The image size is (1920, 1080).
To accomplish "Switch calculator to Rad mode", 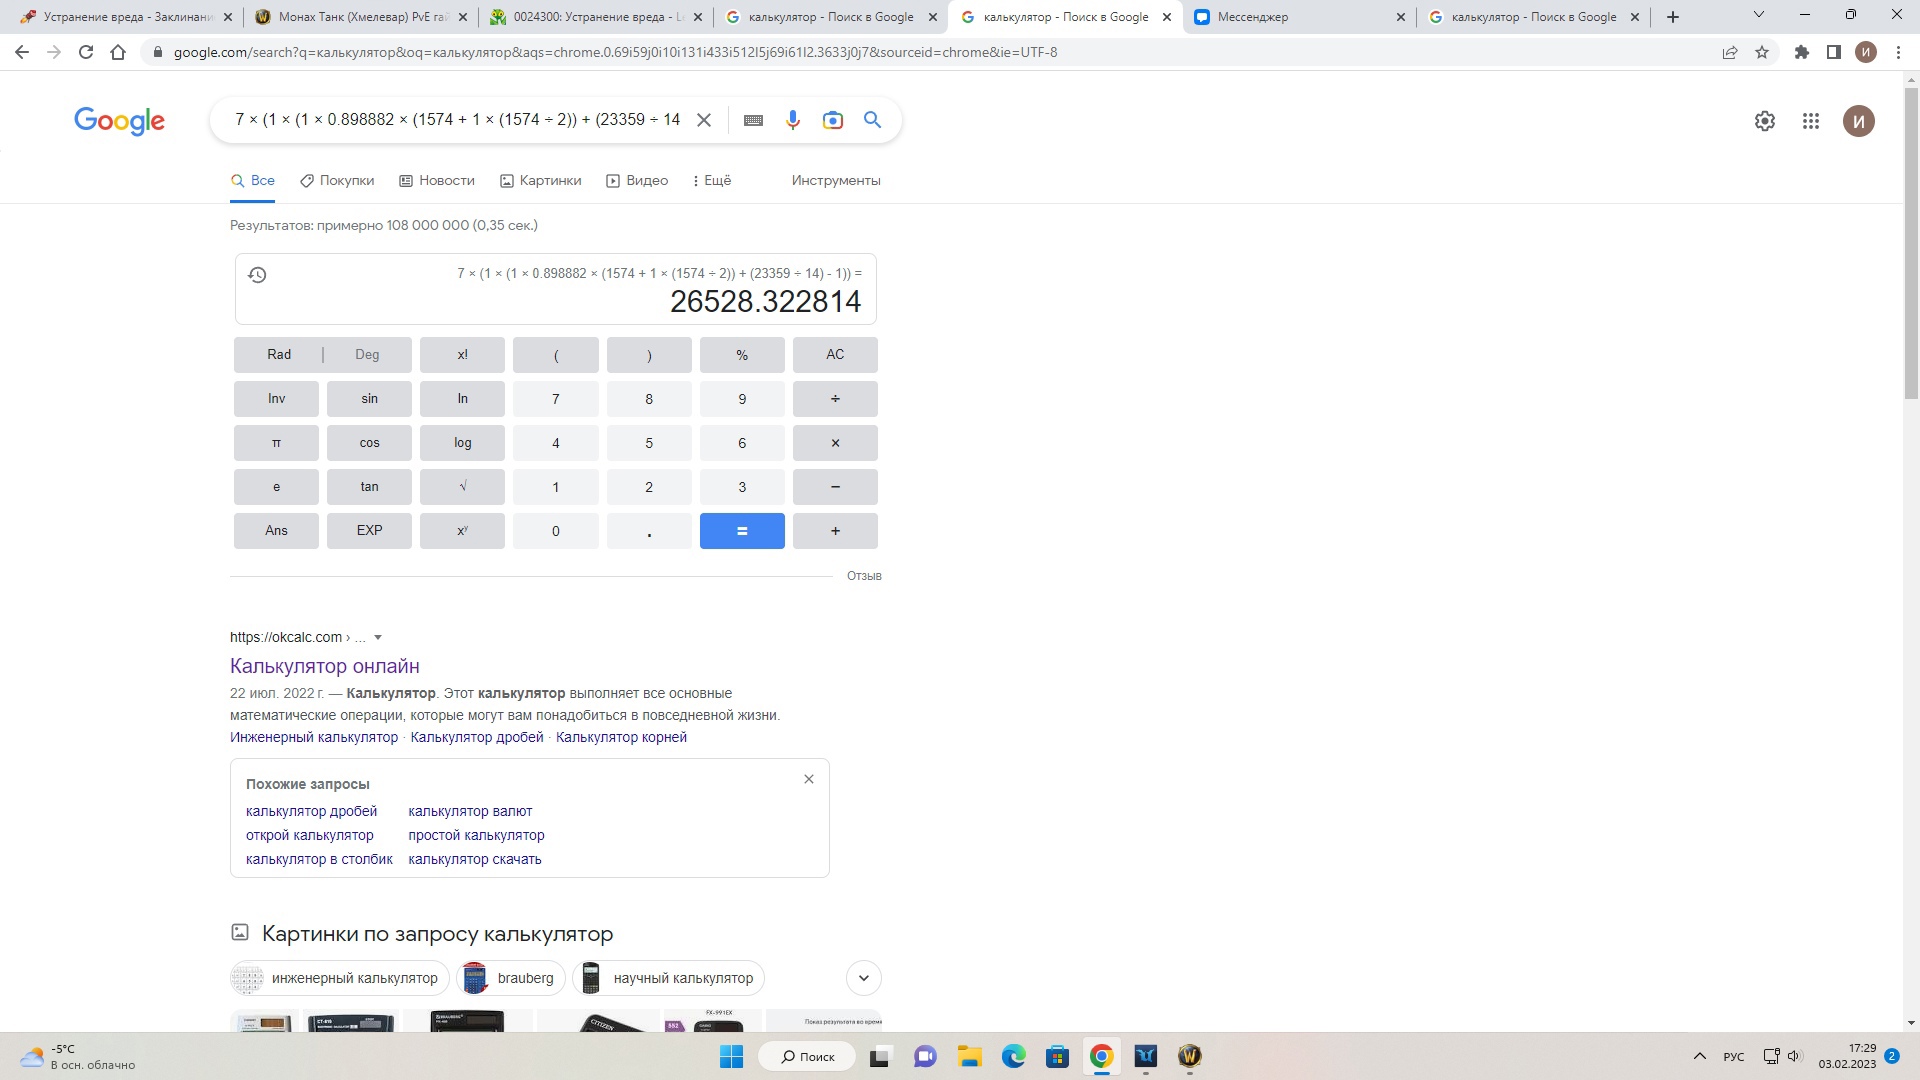I will 279,354.
